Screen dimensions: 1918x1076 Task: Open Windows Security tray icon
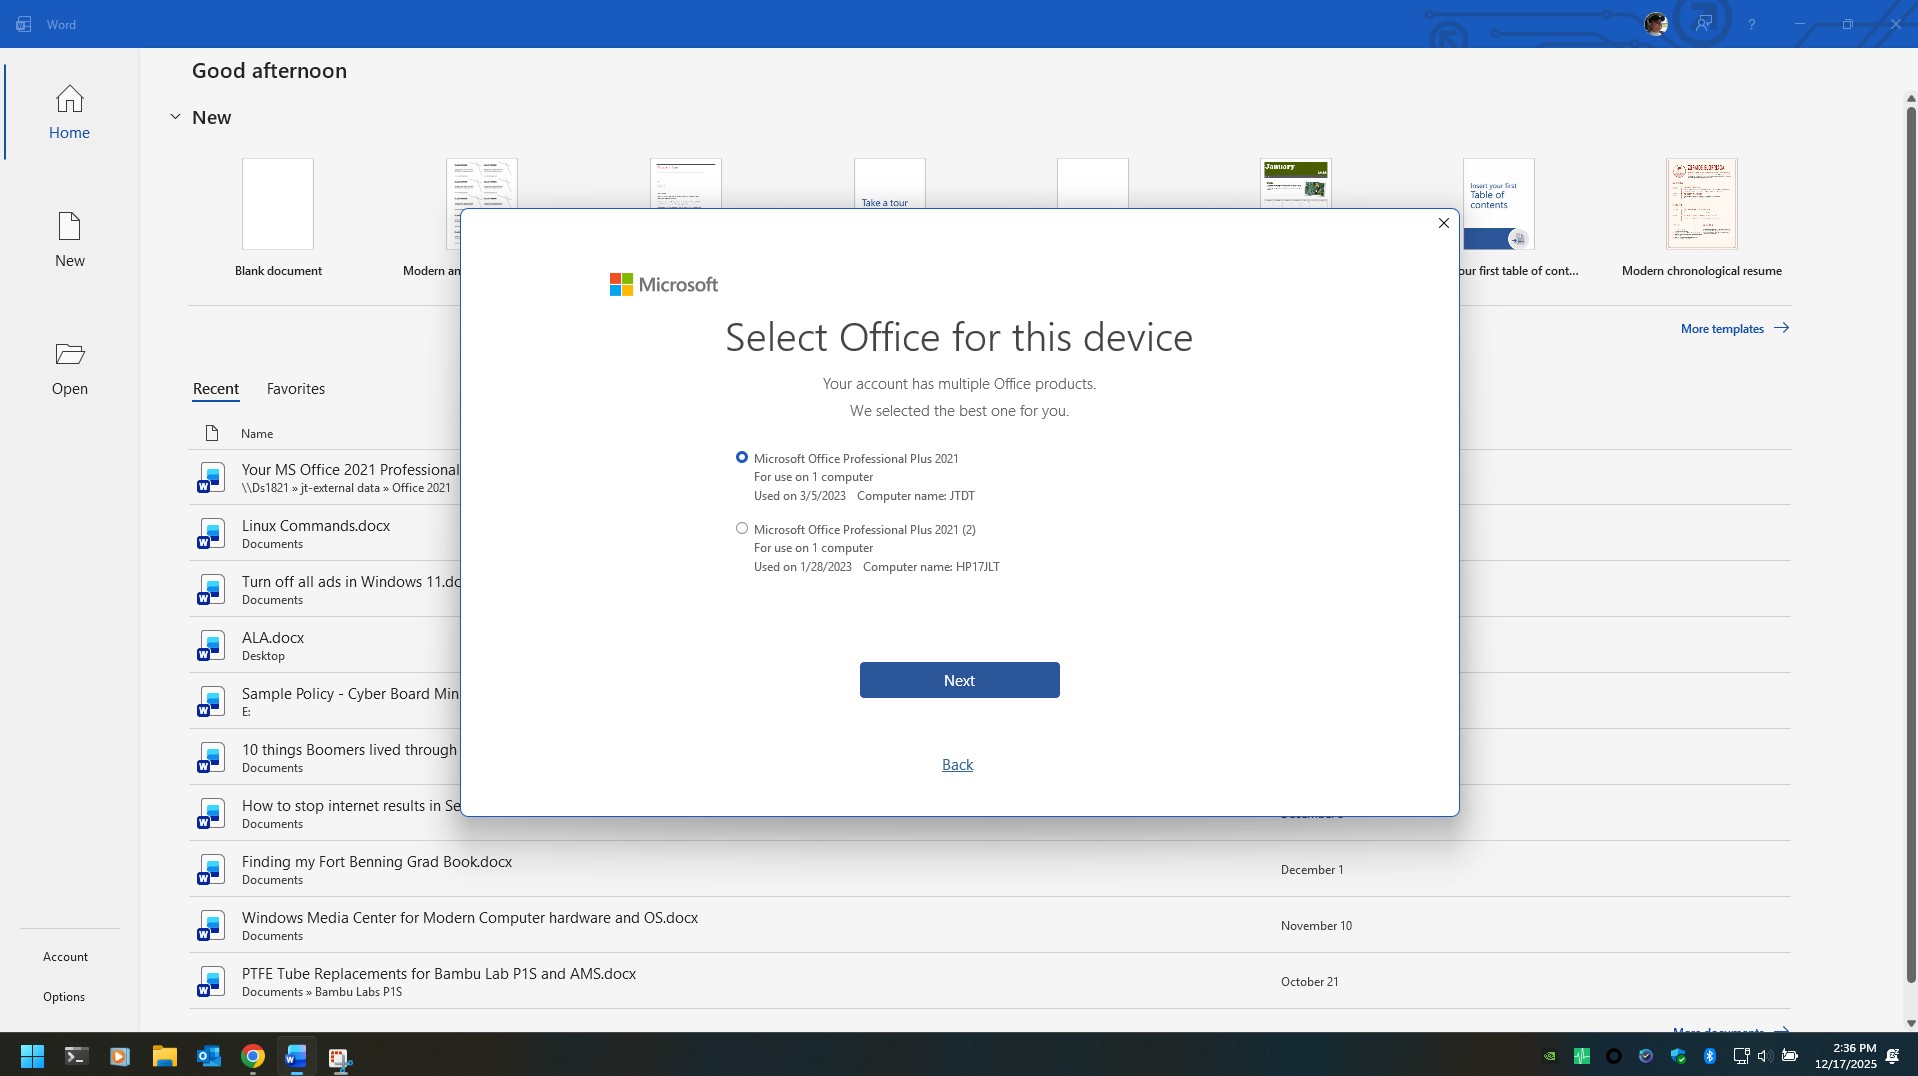[1678, 1056]
